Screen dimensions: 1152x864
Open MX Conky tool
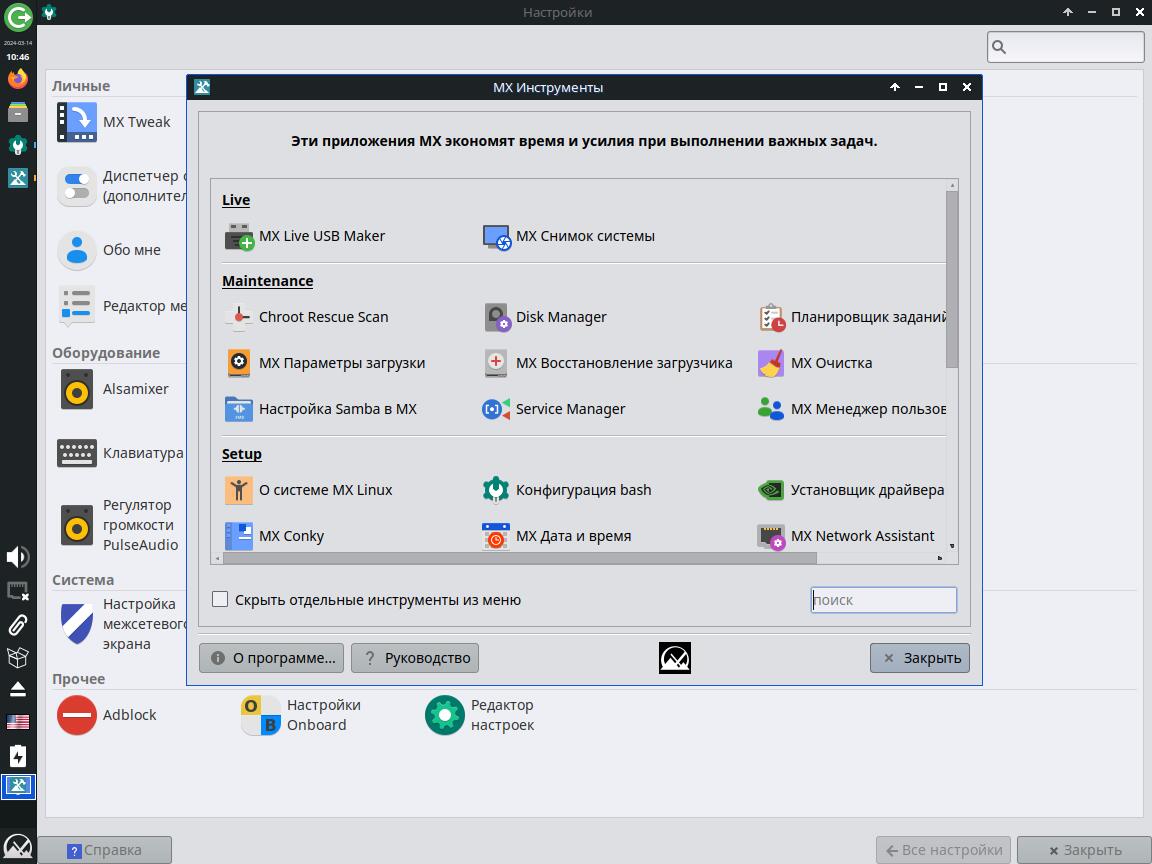coord(274,536)
